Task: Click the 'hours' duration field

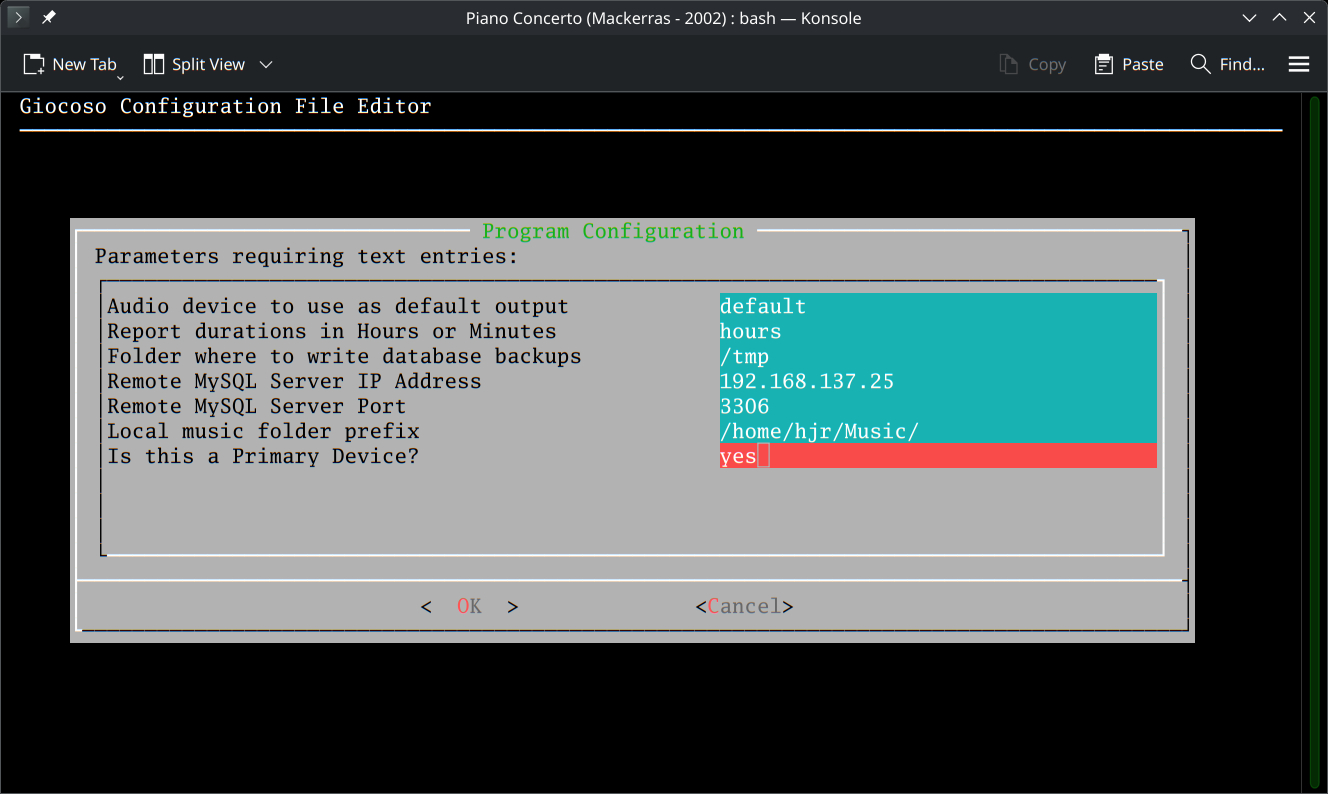Action: (937, 331)
